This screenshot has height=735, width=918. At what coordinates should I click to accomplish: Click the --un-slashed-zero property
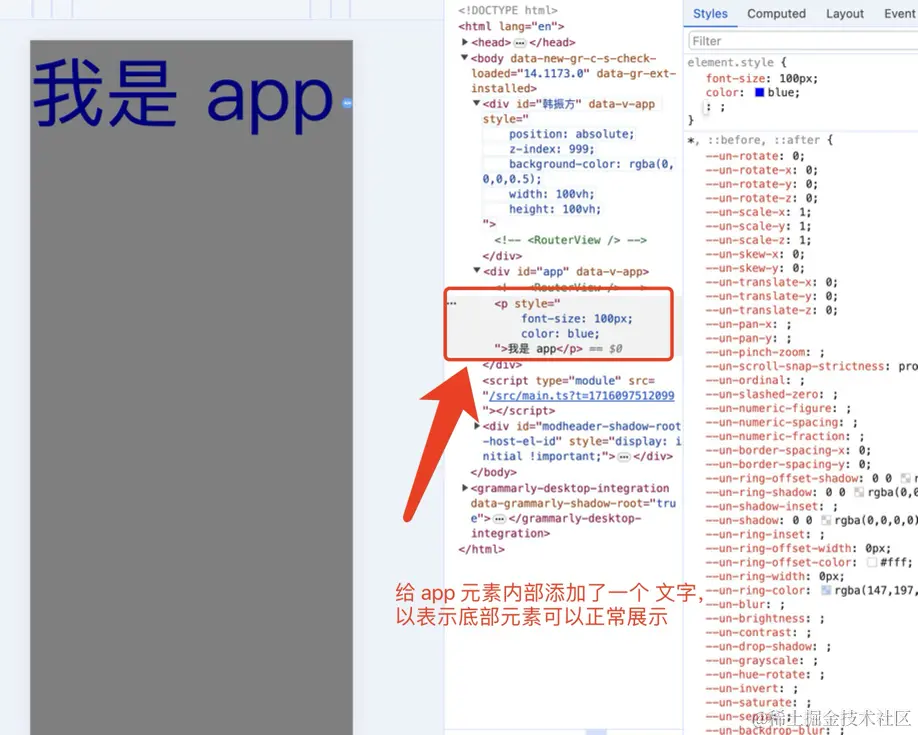coord(764,395)
